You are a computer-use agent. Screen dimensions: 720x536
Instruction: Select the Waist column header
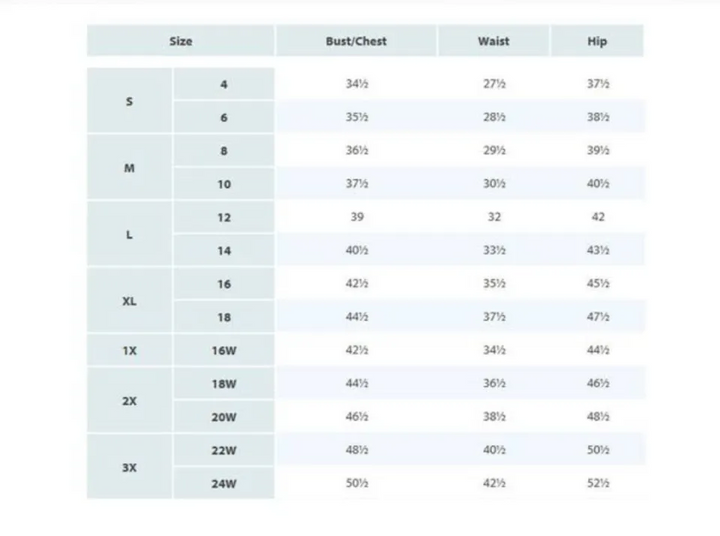[x=493, y=41]
